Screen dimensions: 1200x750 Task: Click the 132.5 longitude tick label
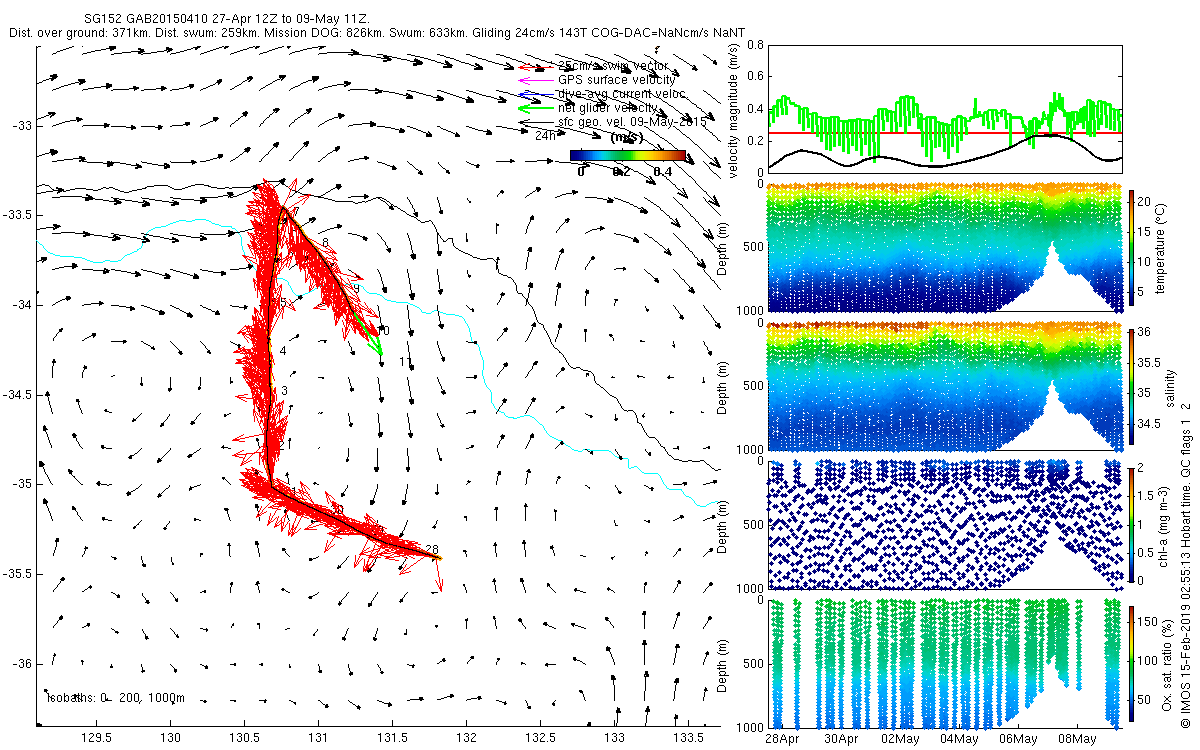(540, 739)
